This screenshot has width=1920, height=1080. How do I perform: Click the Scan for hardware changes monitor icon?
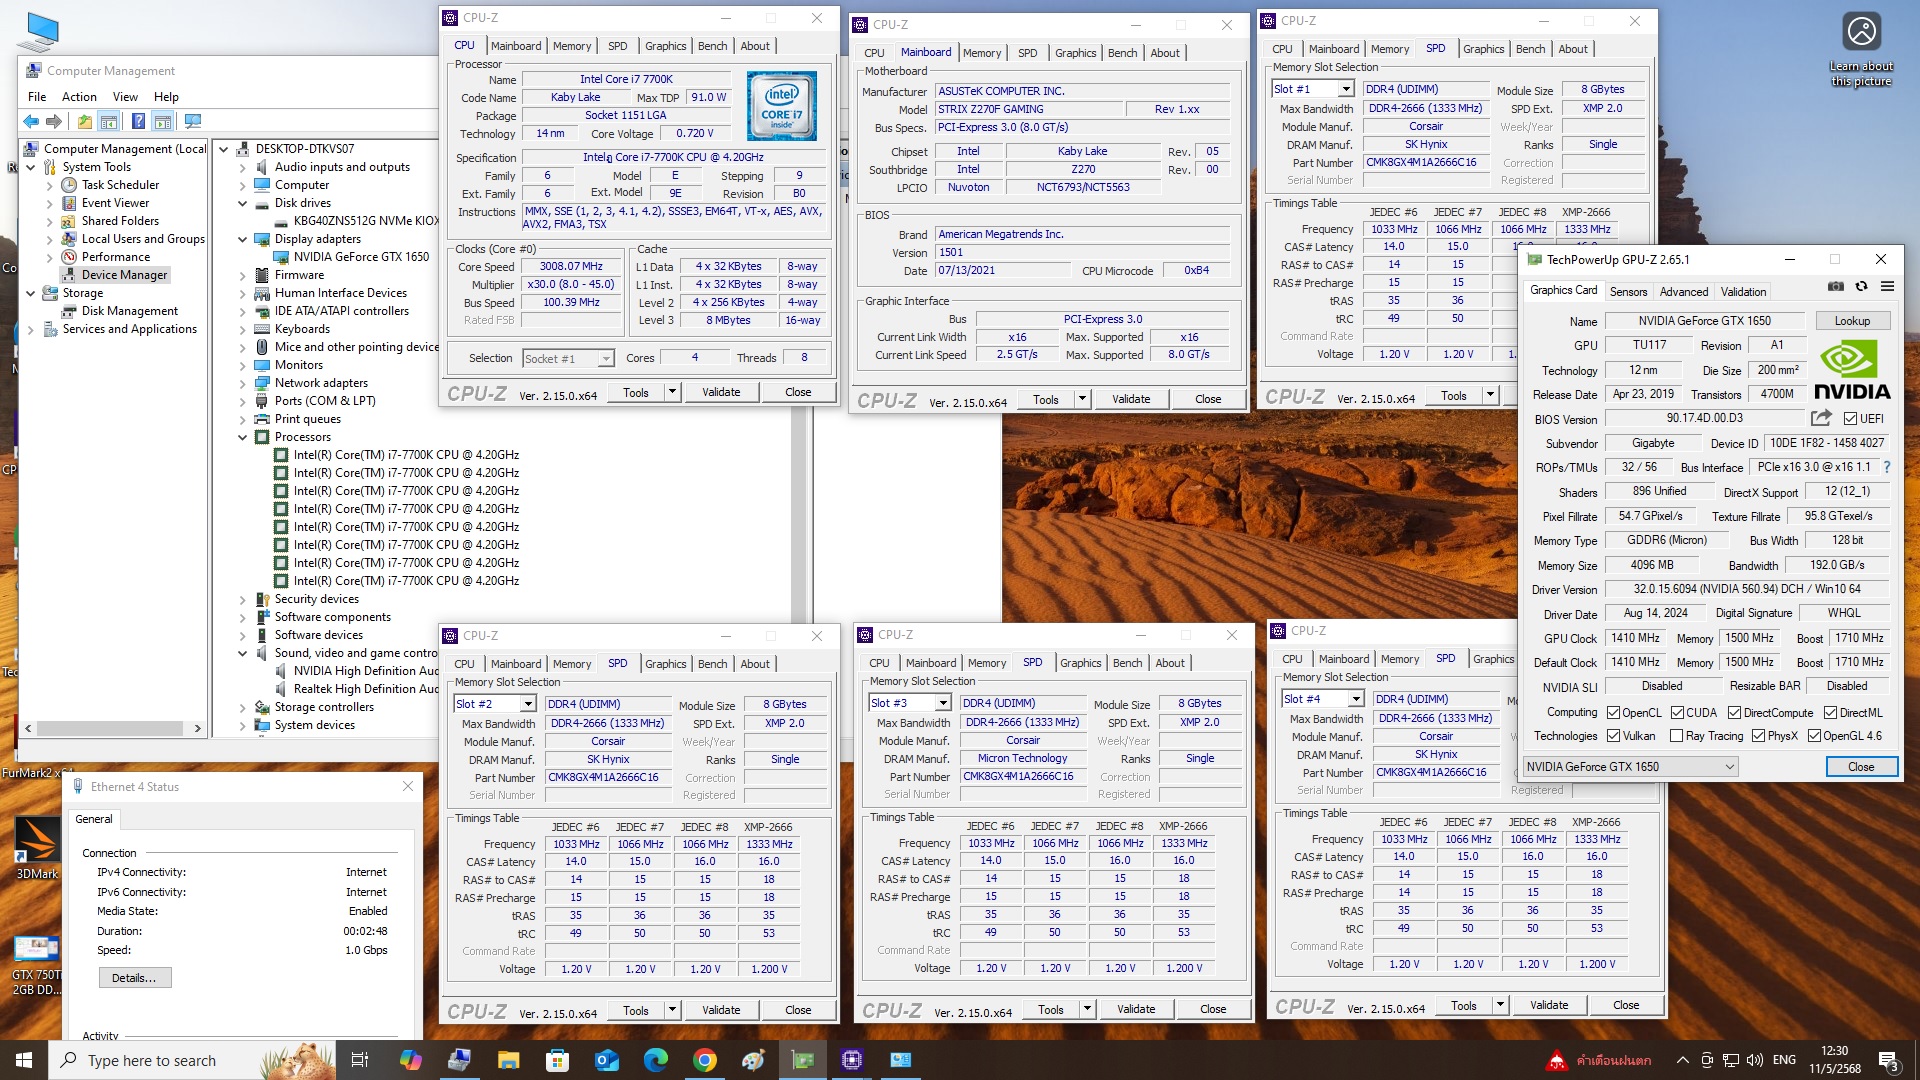[193, 122]
